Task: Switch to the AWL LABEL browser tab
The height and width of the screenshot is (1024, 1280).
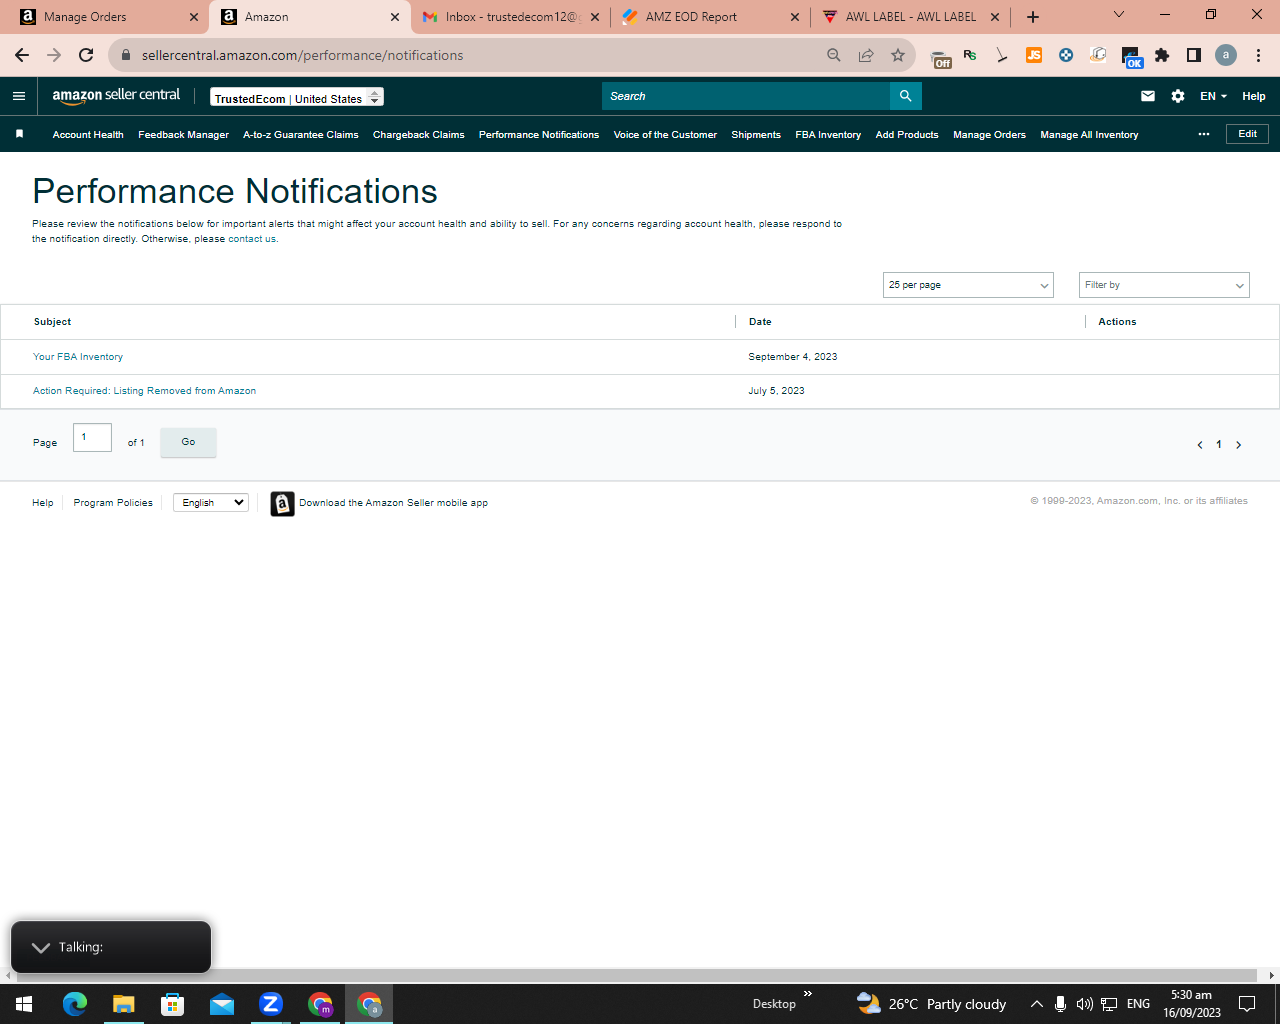Action: 911,17
